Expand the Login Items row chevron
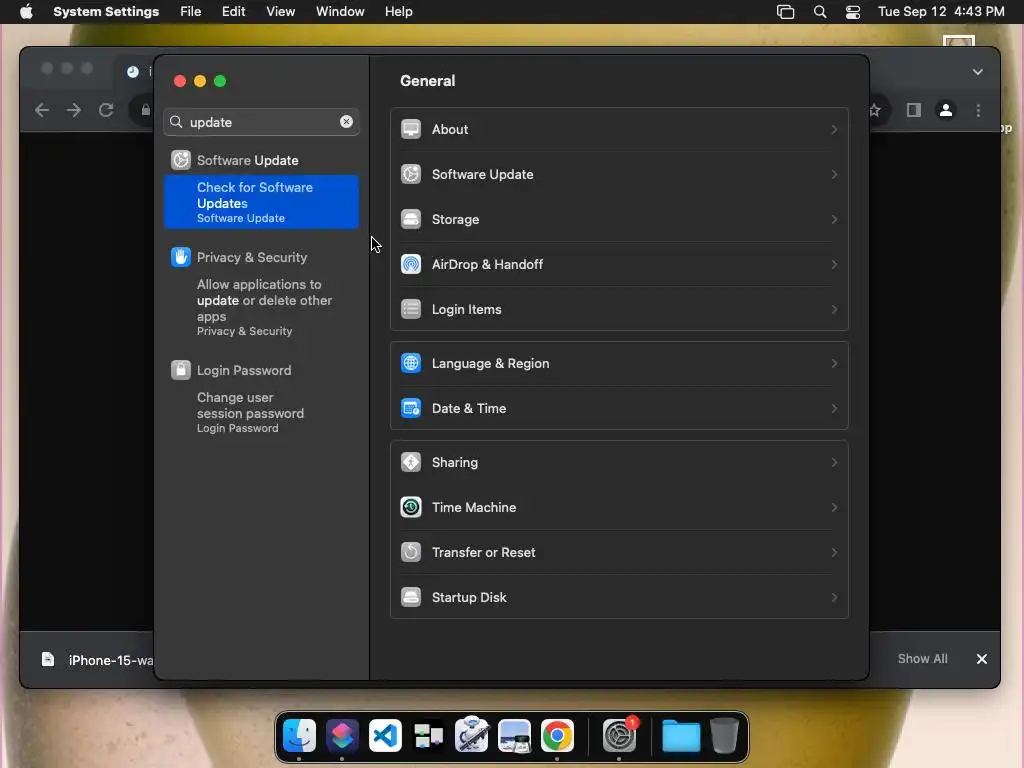 click(834, 310)
